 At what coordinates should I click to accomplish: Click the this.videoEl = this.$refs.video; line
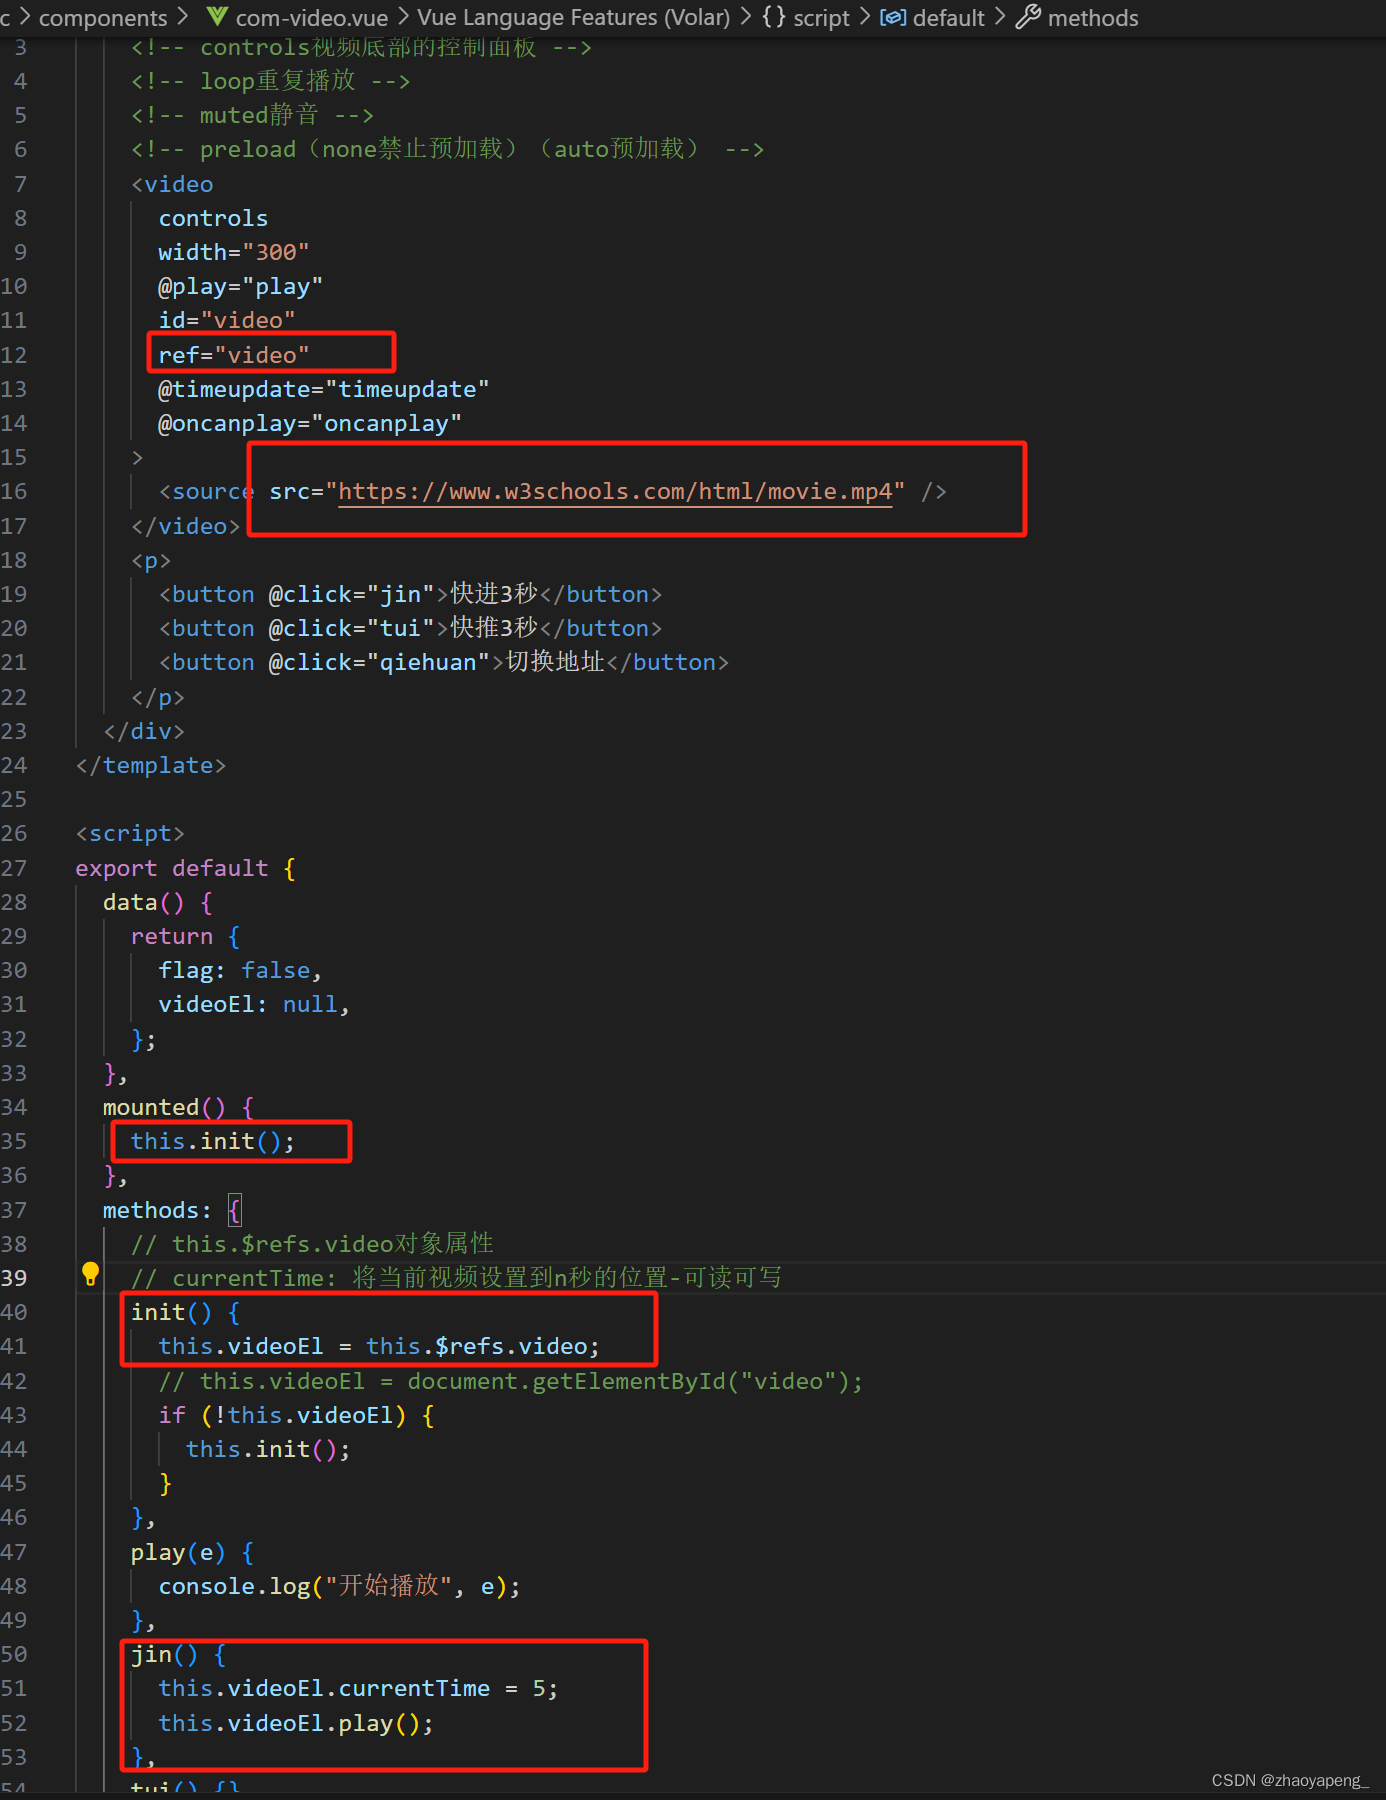[379, 1346]
